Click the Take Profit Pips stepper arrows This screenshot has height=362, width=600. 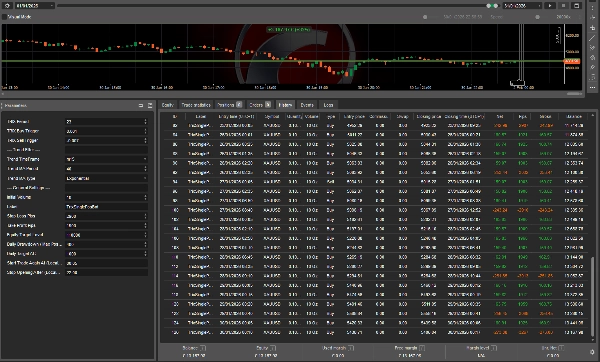145,225
